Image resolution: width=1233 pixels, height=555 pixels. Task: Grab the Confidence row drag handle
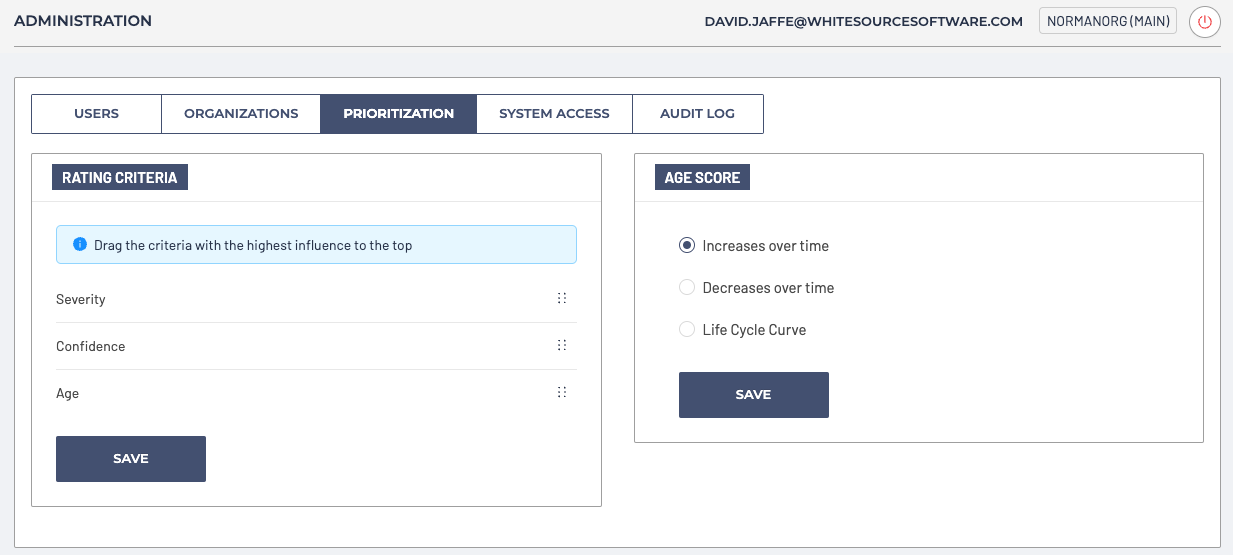(x=562, y=346)
